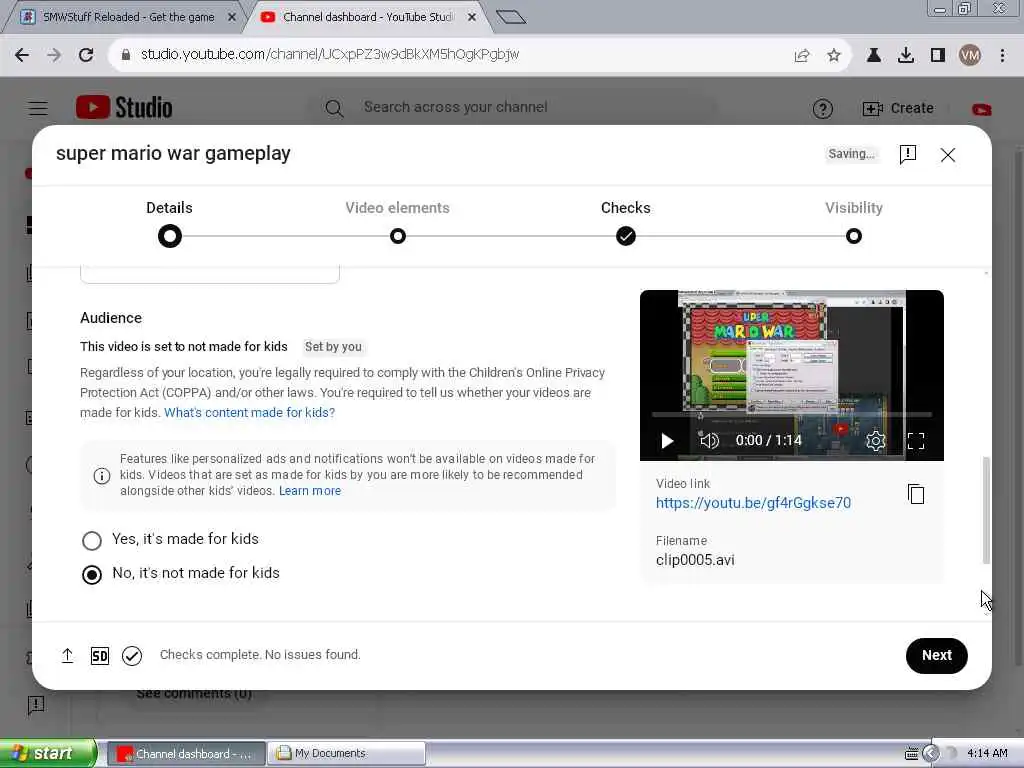Select Yes, it's made for kids
Screen dimensions: 1024x768
pos(92,541)
